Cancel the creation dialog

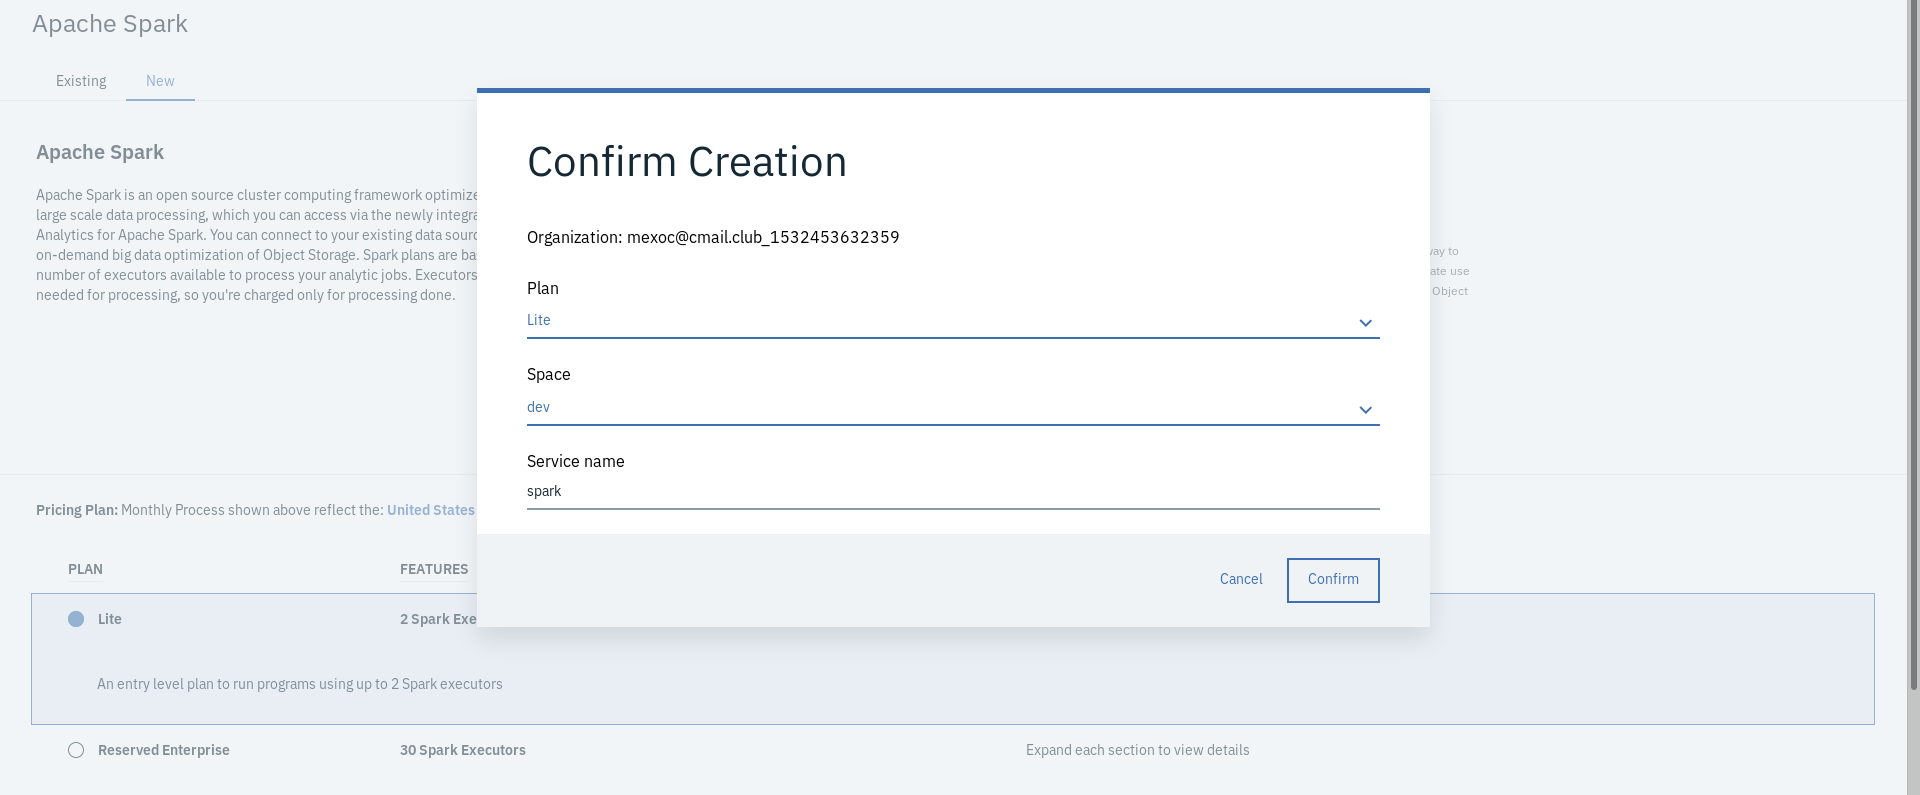1241,579
